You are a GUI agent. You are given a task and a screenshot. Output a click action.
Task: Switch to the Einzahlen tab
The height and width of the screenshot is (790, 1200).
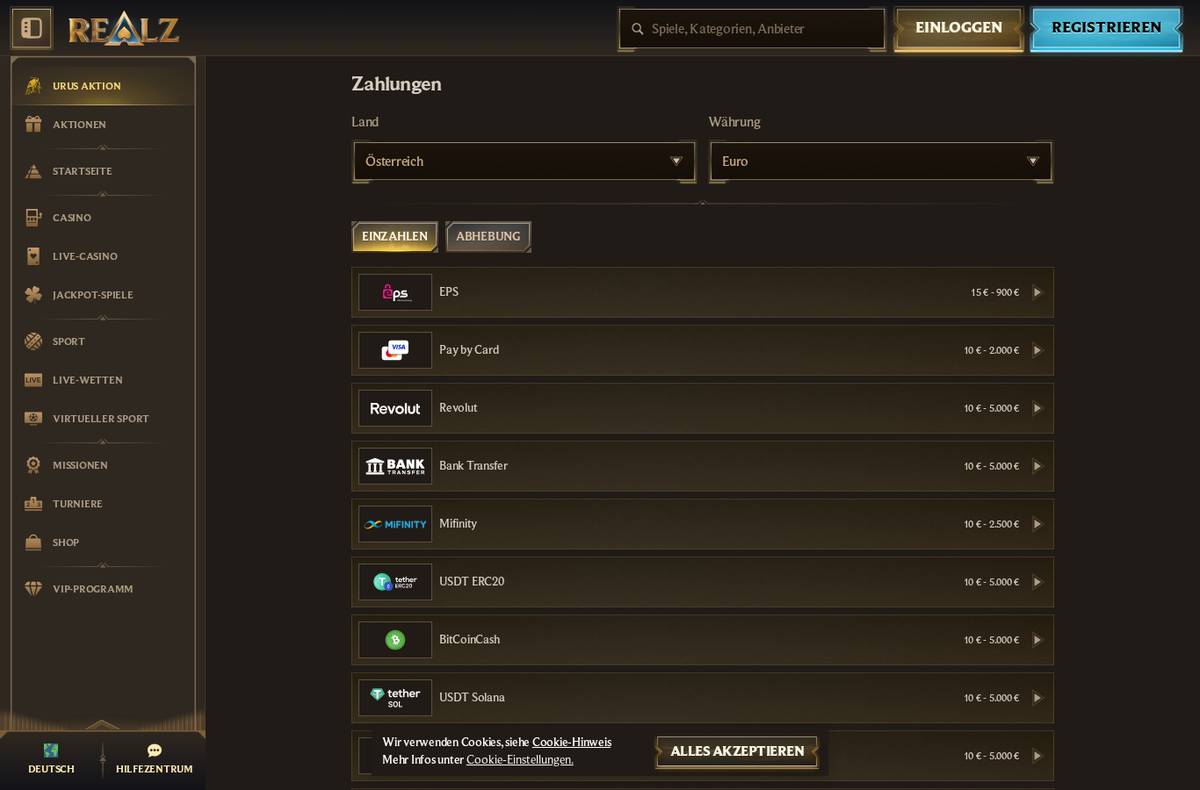(395, 236)
